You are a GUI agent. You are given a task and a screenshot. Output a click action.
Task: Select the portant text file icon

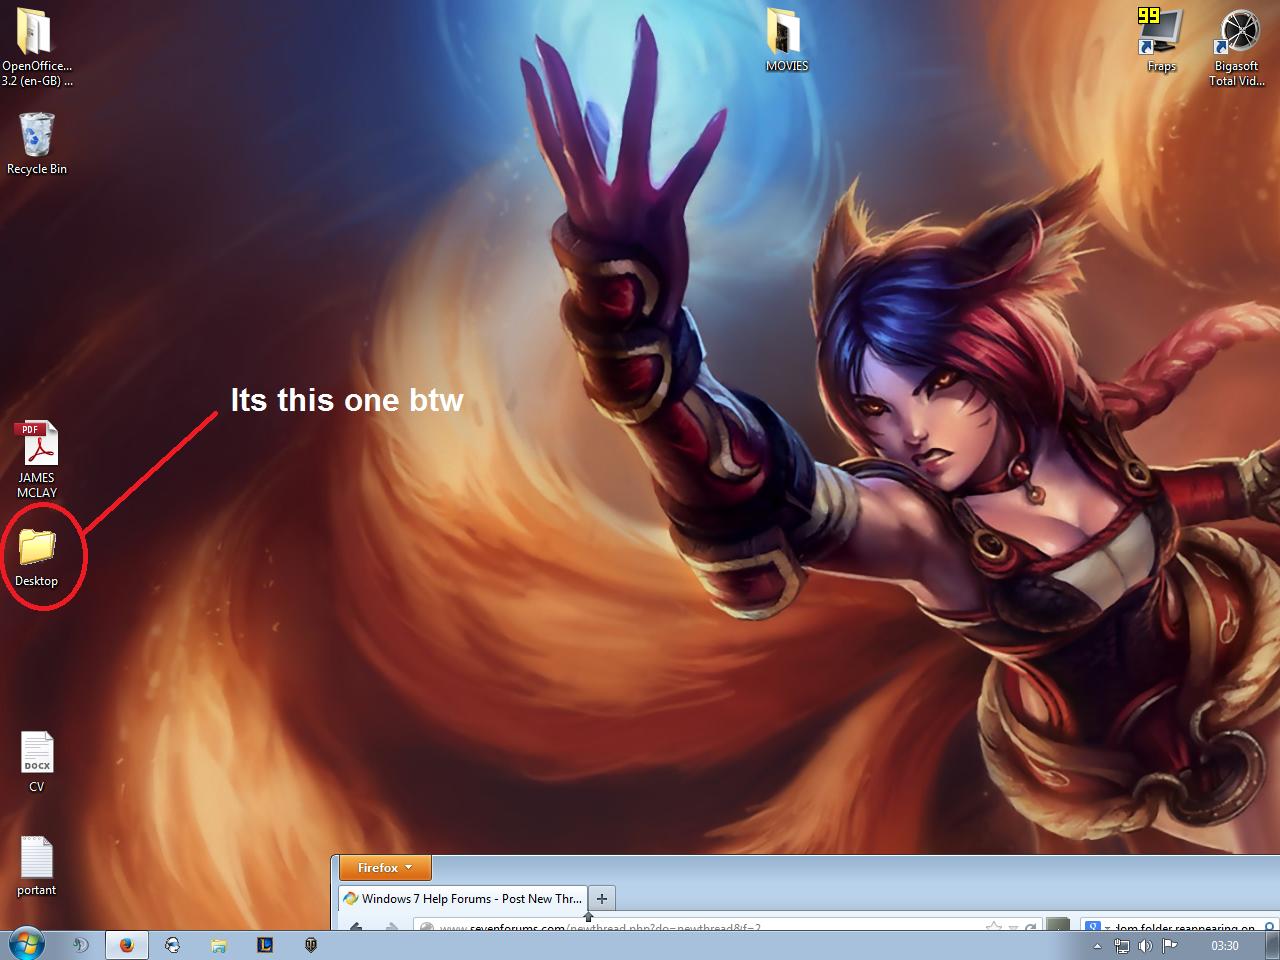(37, 866)
